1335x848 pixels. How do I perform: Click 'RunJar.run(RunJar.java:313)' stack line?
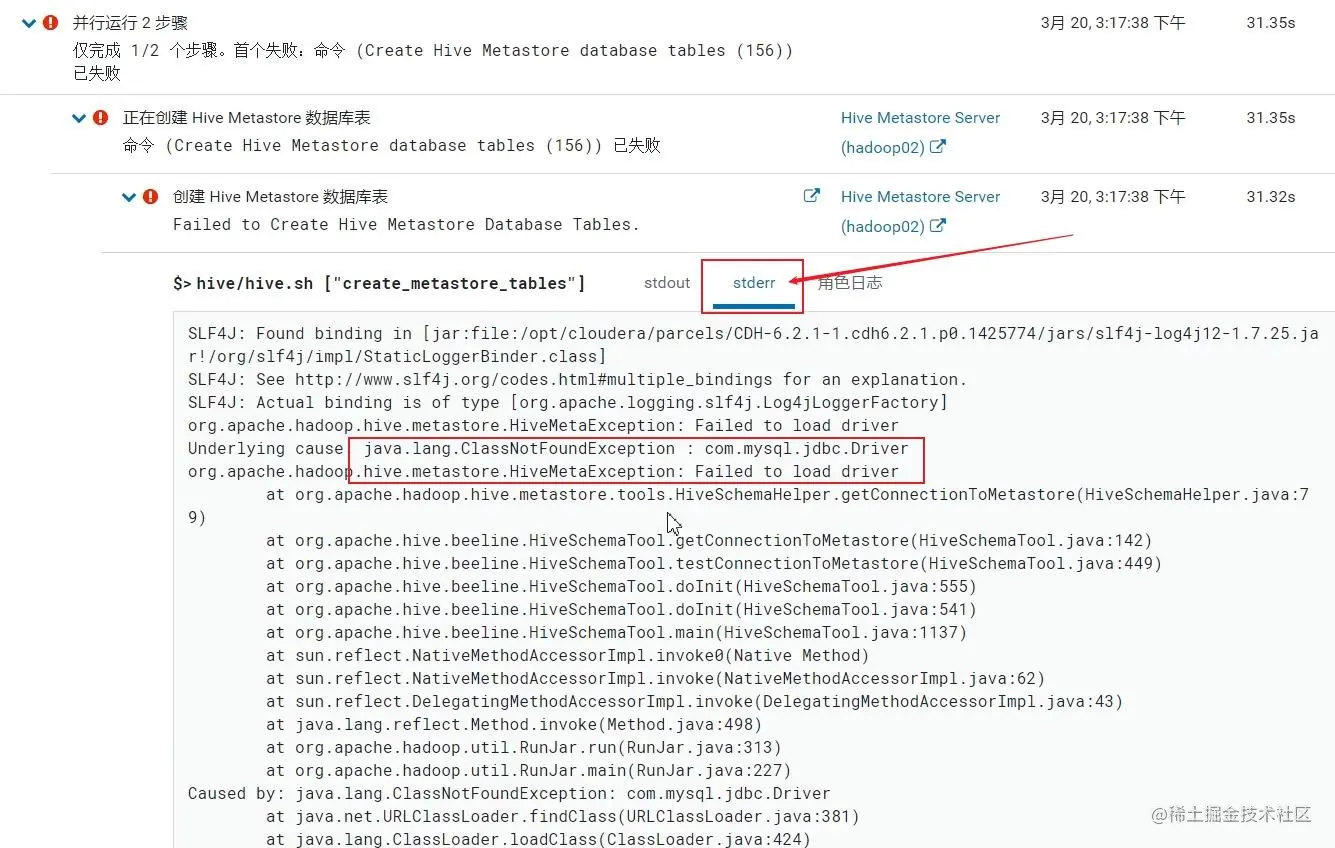(524, 747)
